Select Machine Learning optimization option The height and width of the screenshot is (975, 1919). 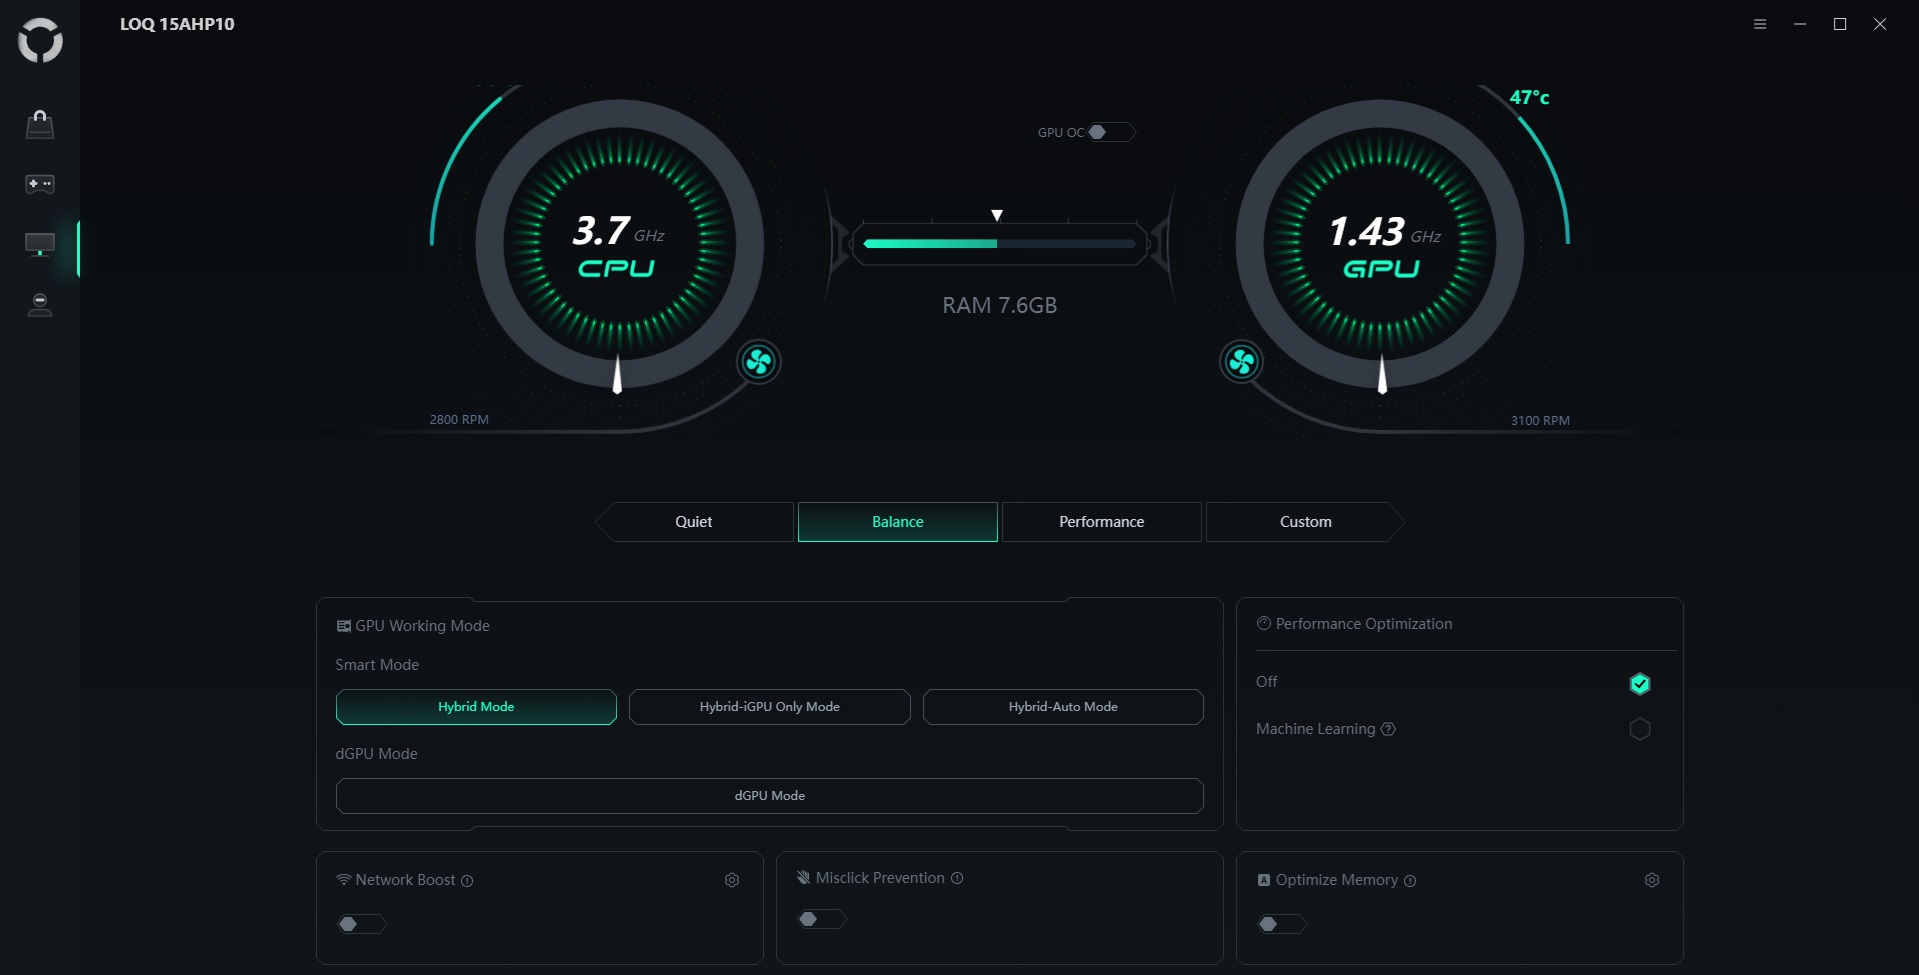pyautogui.click(x=1640, y=729)
